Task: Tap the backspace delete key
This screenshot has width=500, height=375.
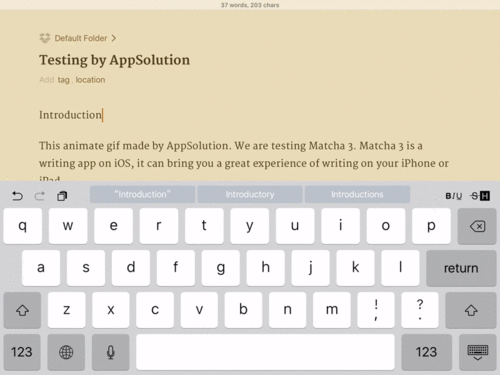Action: point(477,226)
